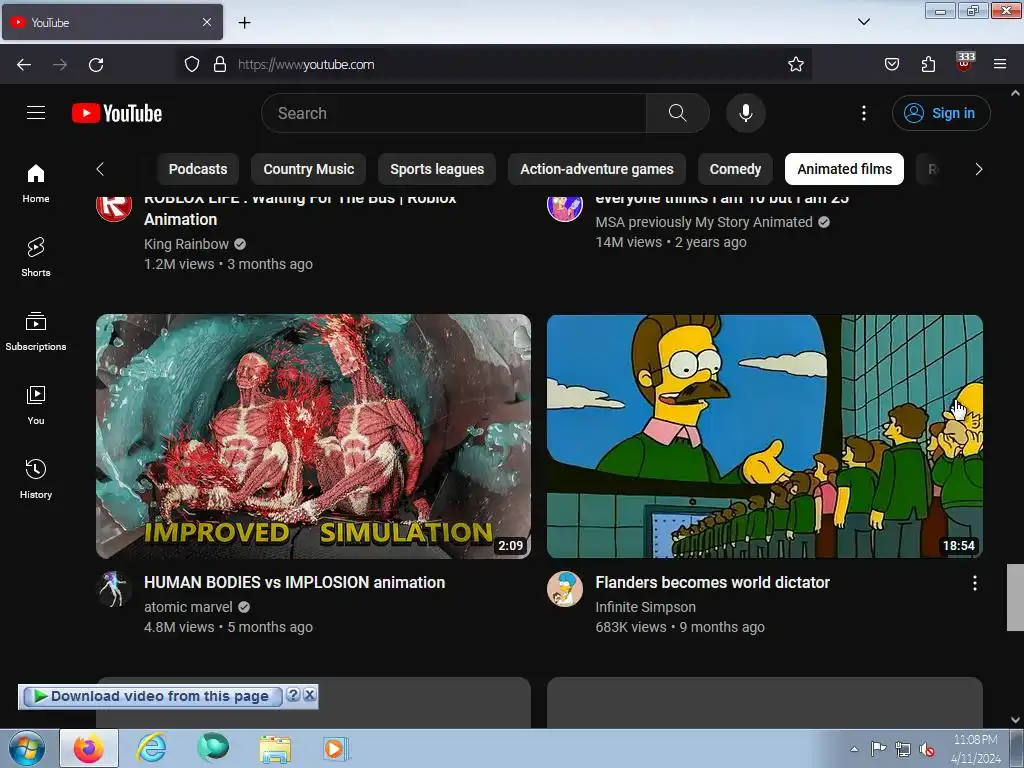List all tabs dropdown arrow
1024x768 pixels.
coord(863,22)
